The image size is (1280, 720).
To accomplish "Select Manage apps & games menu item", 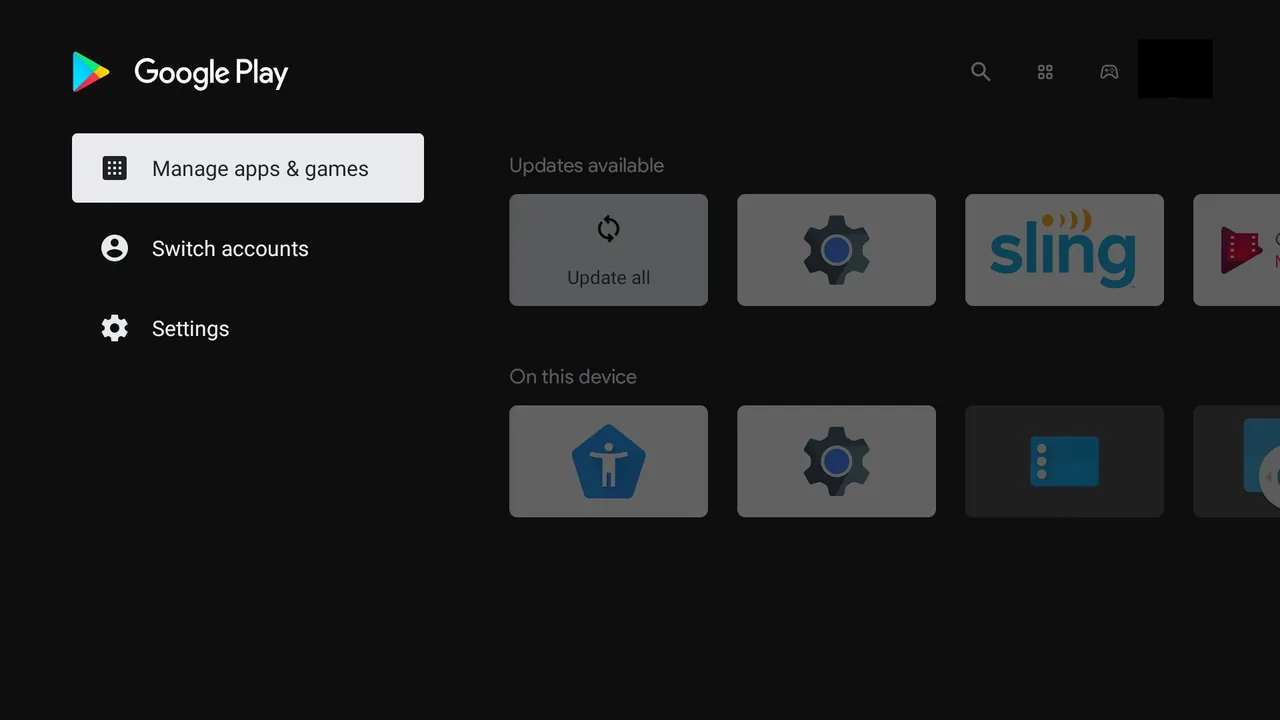I will pyautogui.click(x=248, y=168).
